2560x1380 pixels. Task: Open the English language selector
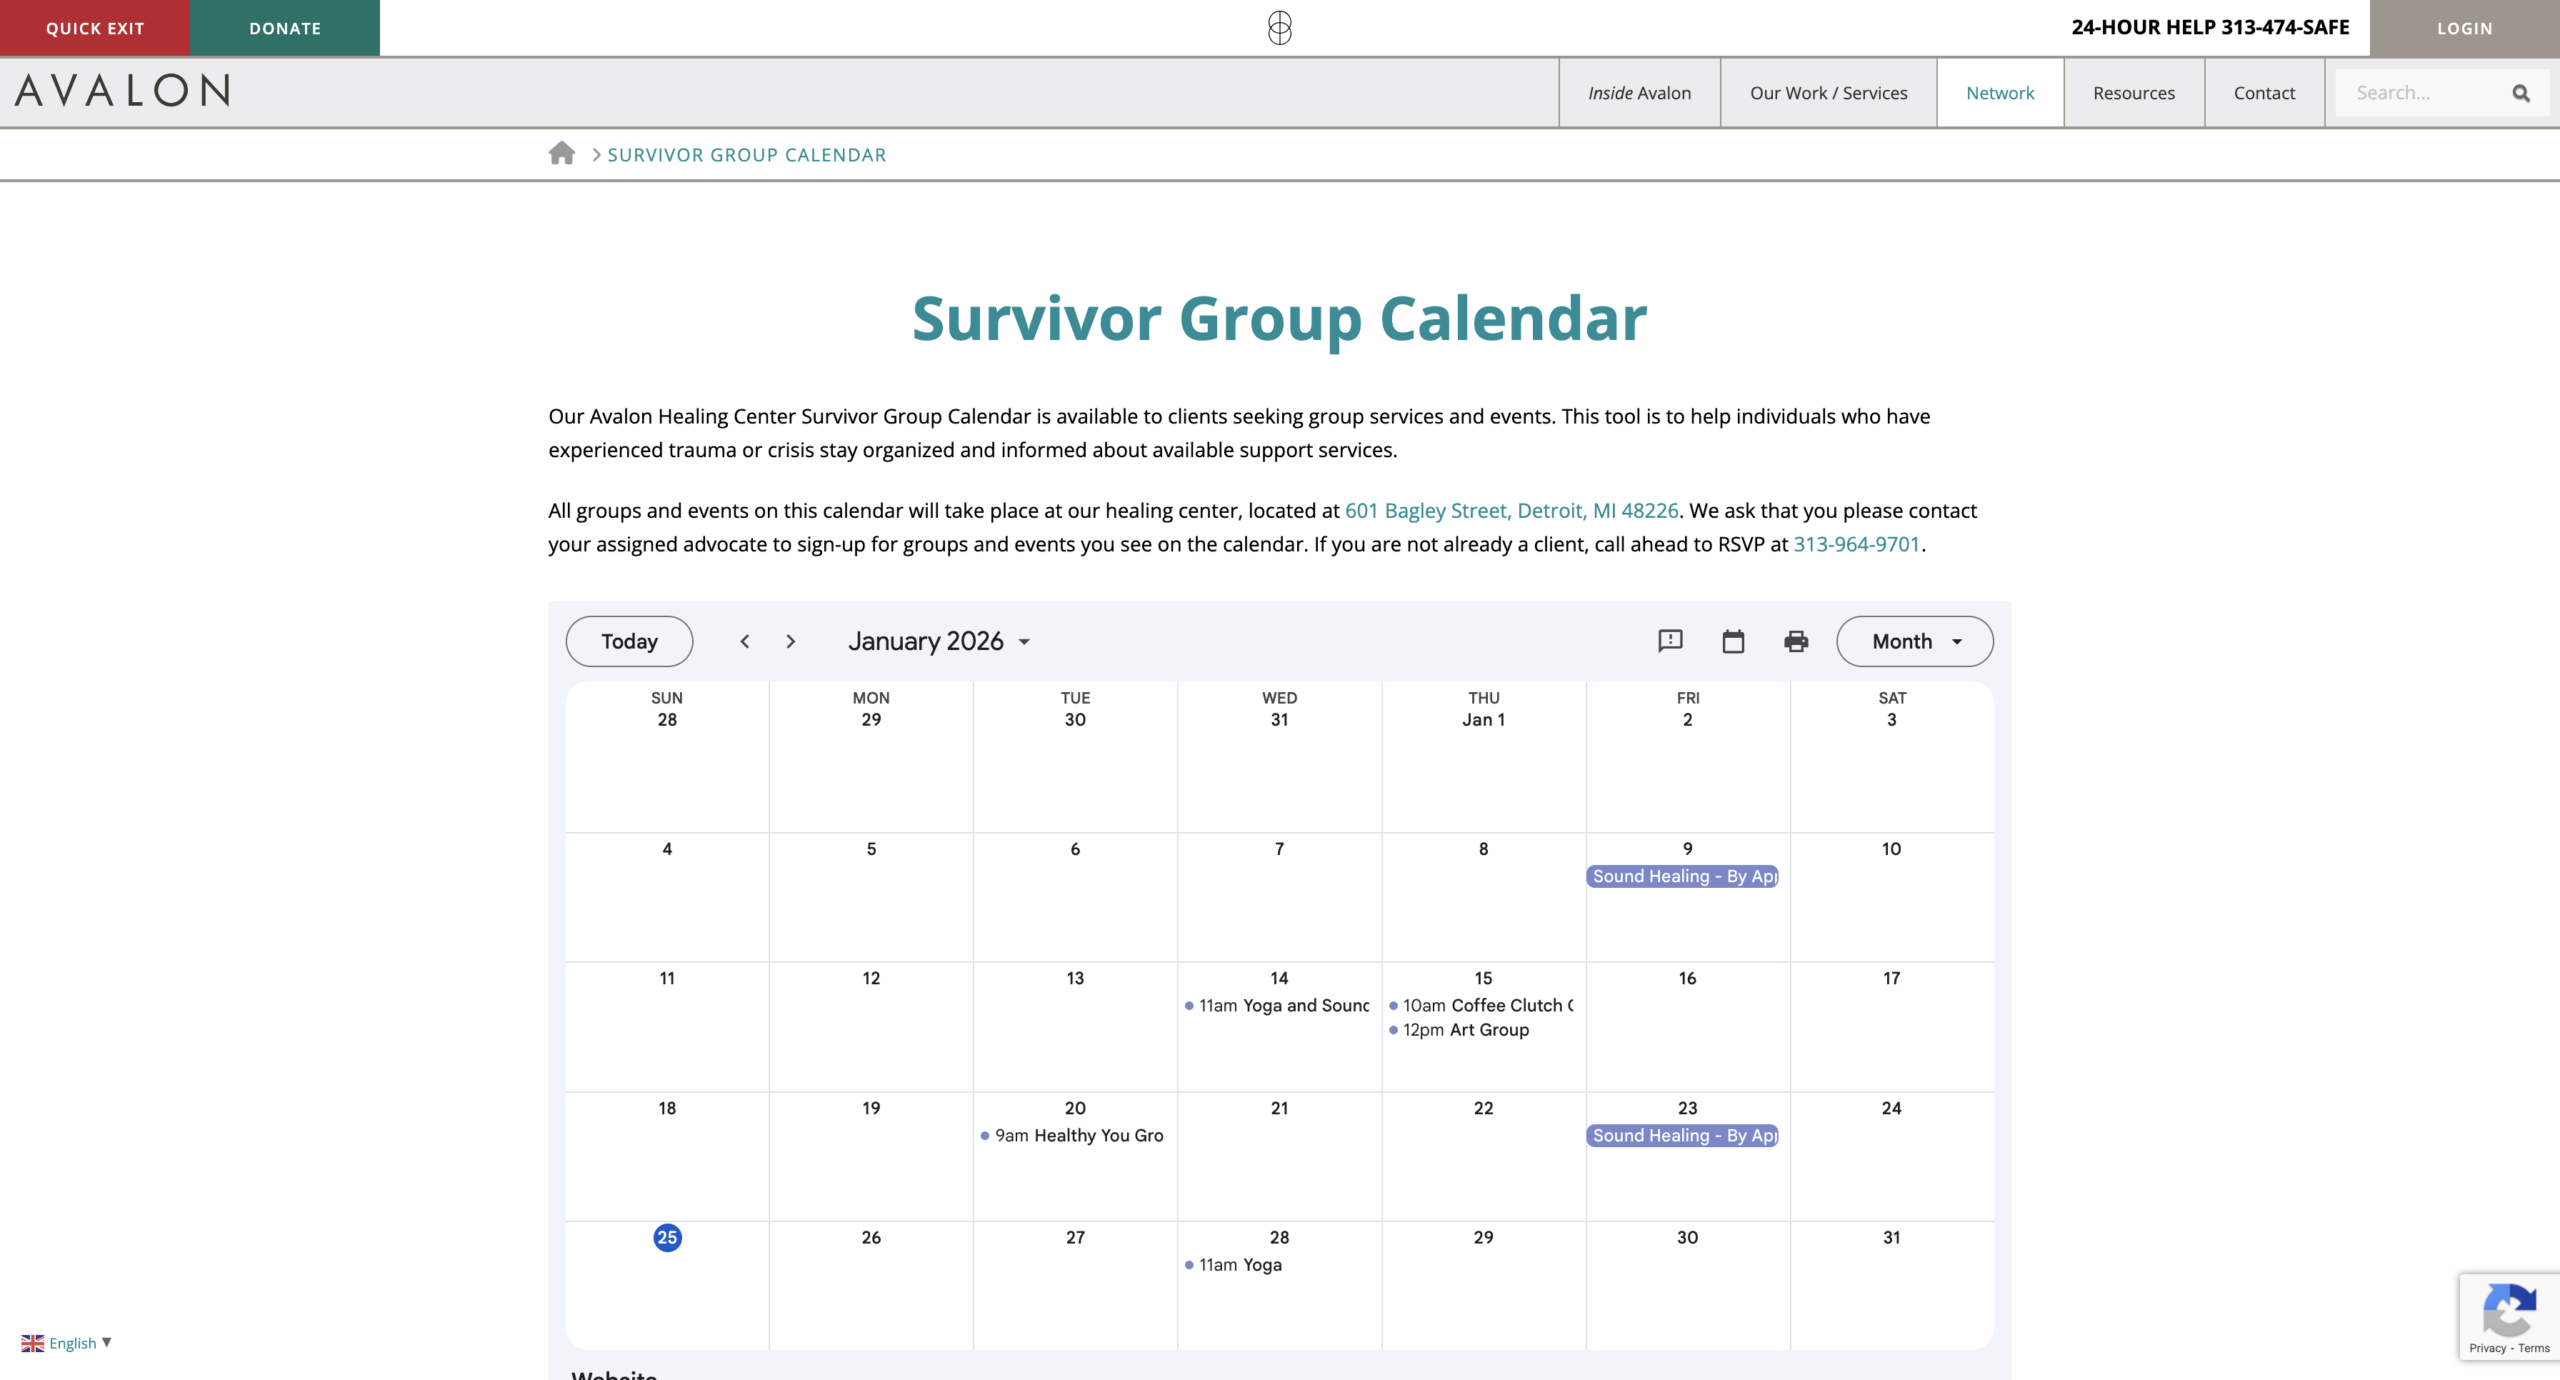point(67,1343)
